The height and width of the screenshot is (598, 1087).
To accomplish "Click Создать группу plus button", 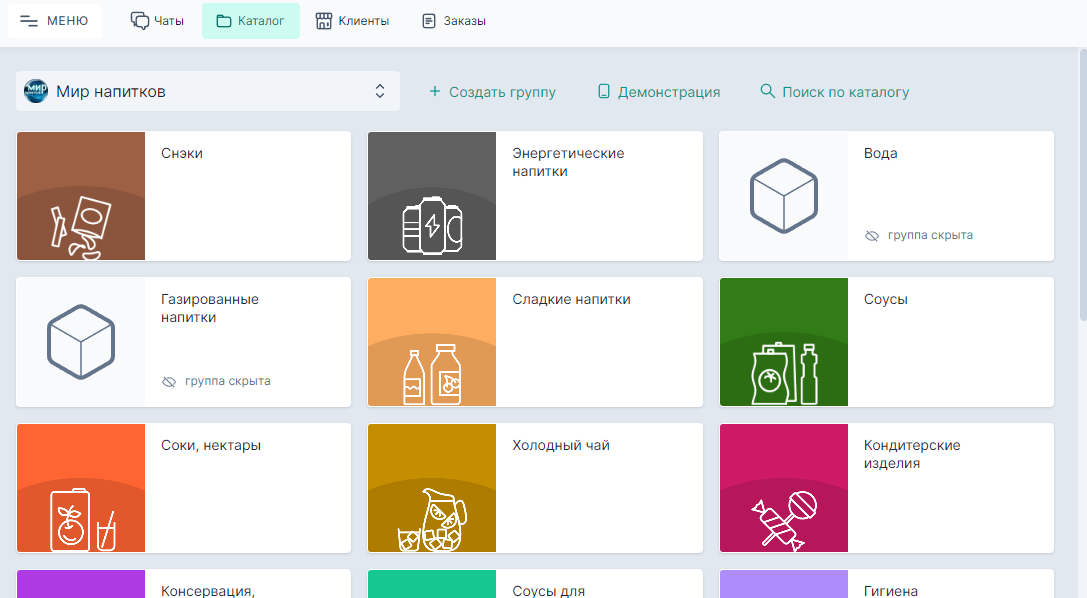I will point(435,92).
